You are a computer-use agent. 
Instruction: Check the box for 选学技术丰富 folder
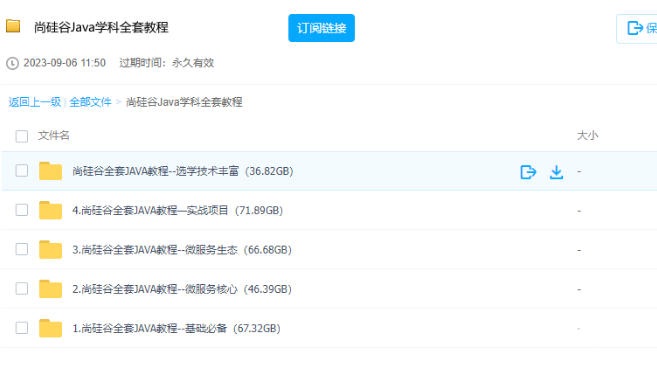tap(22, 171)
